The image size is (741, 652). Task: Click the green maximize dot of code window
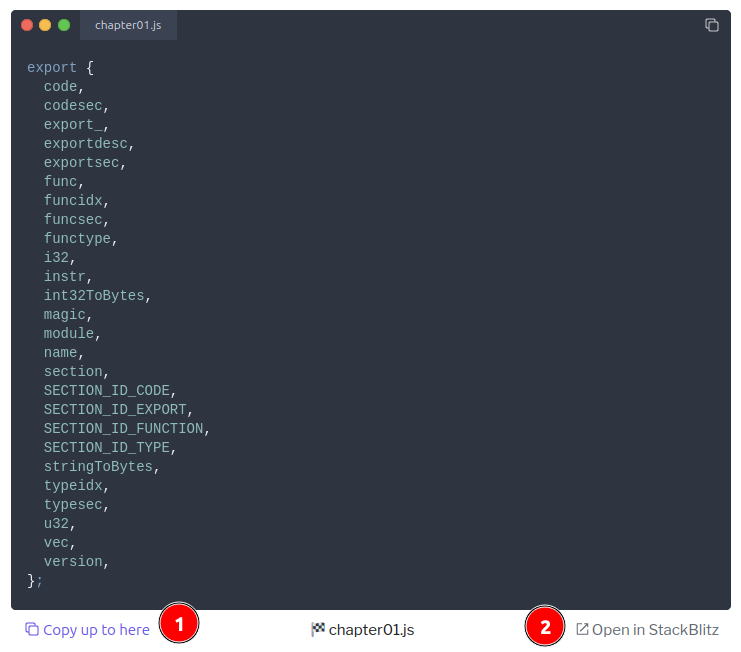click(64, 25)
